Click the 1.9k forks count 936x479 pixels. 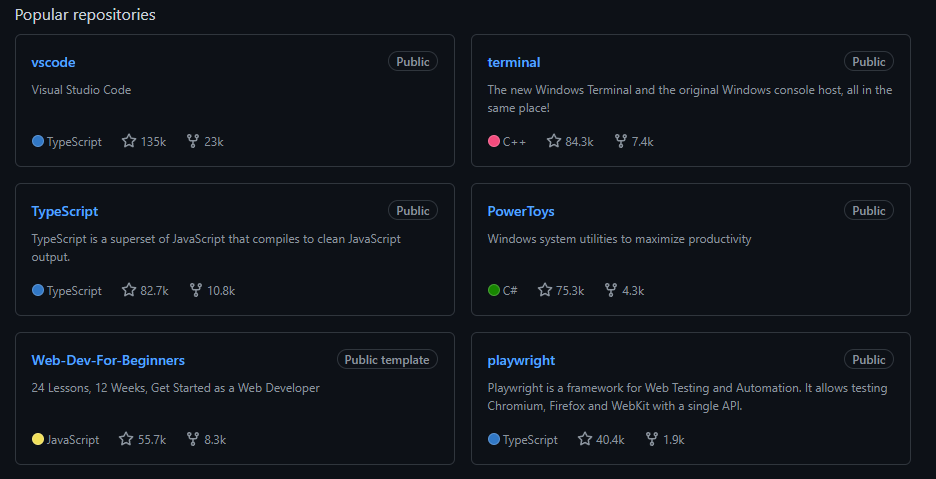[x=674, y=440]
